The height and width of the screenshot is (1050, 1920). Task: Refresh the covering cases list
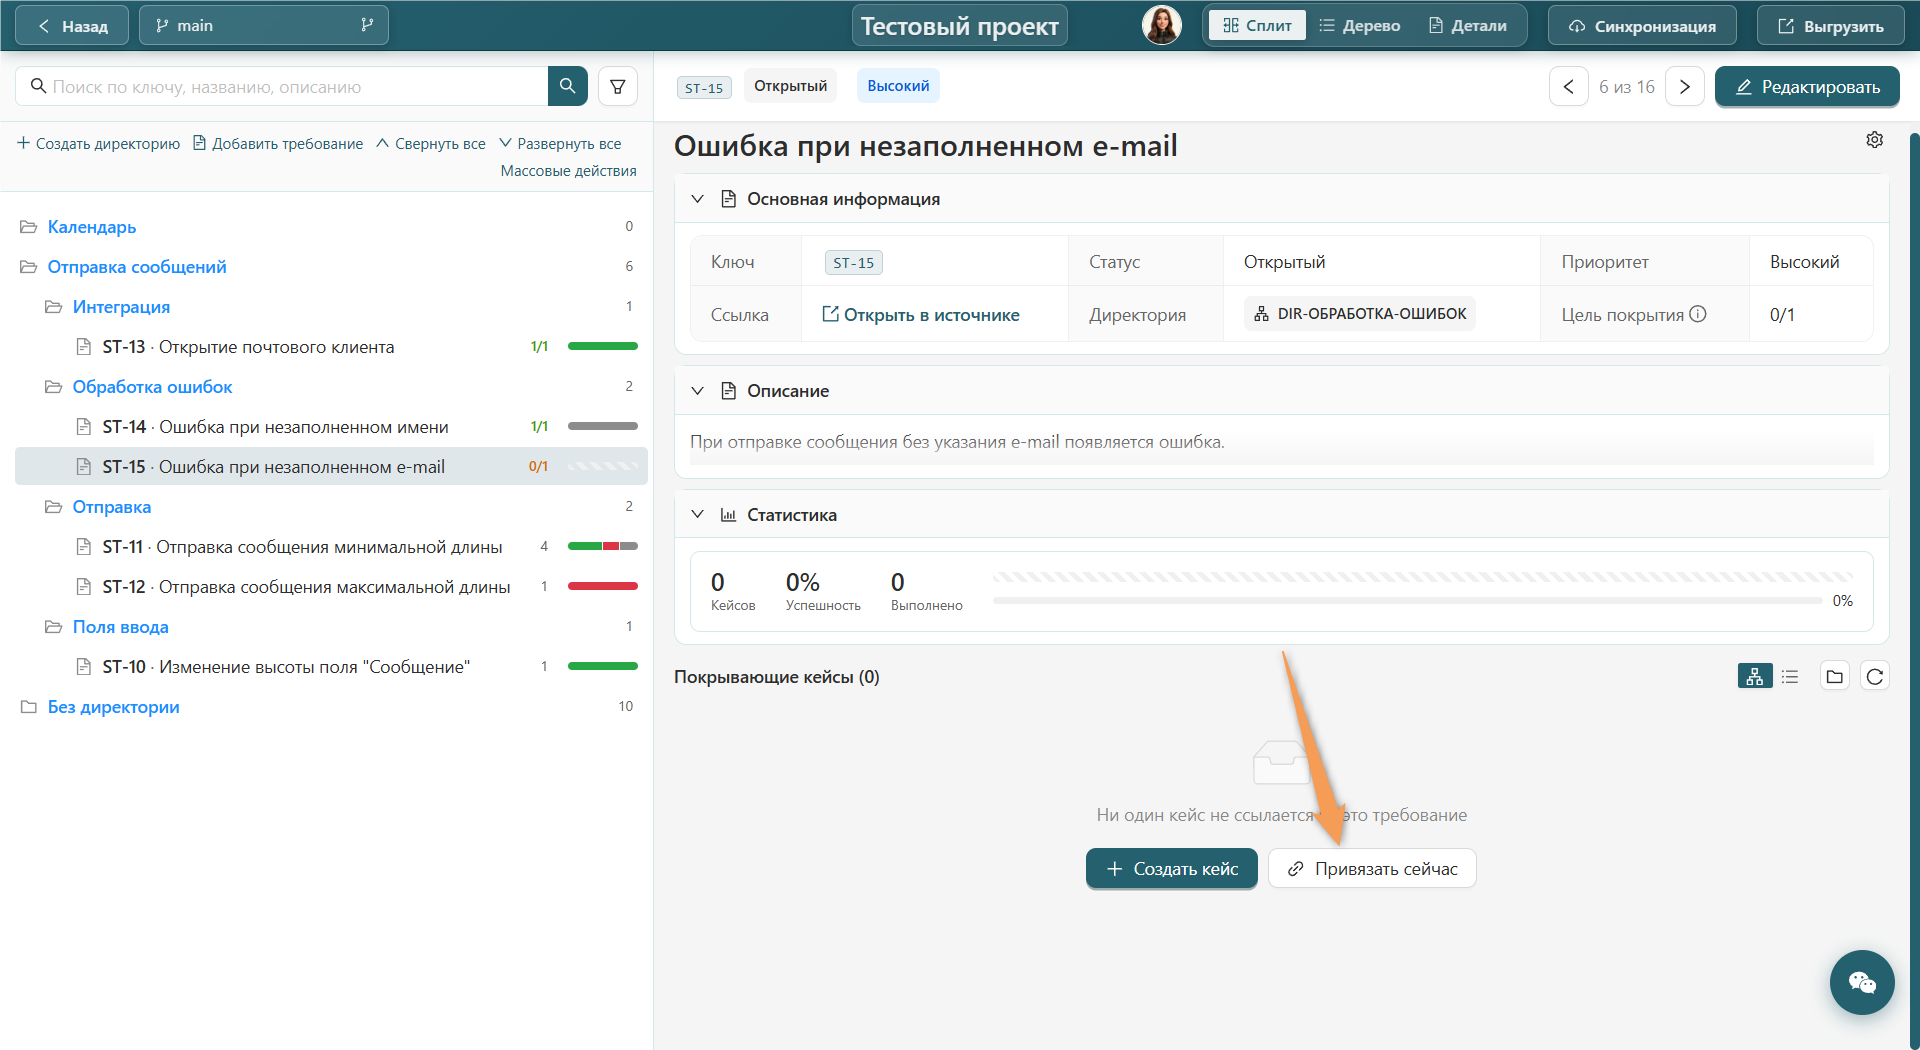[x=1875, y=677]
